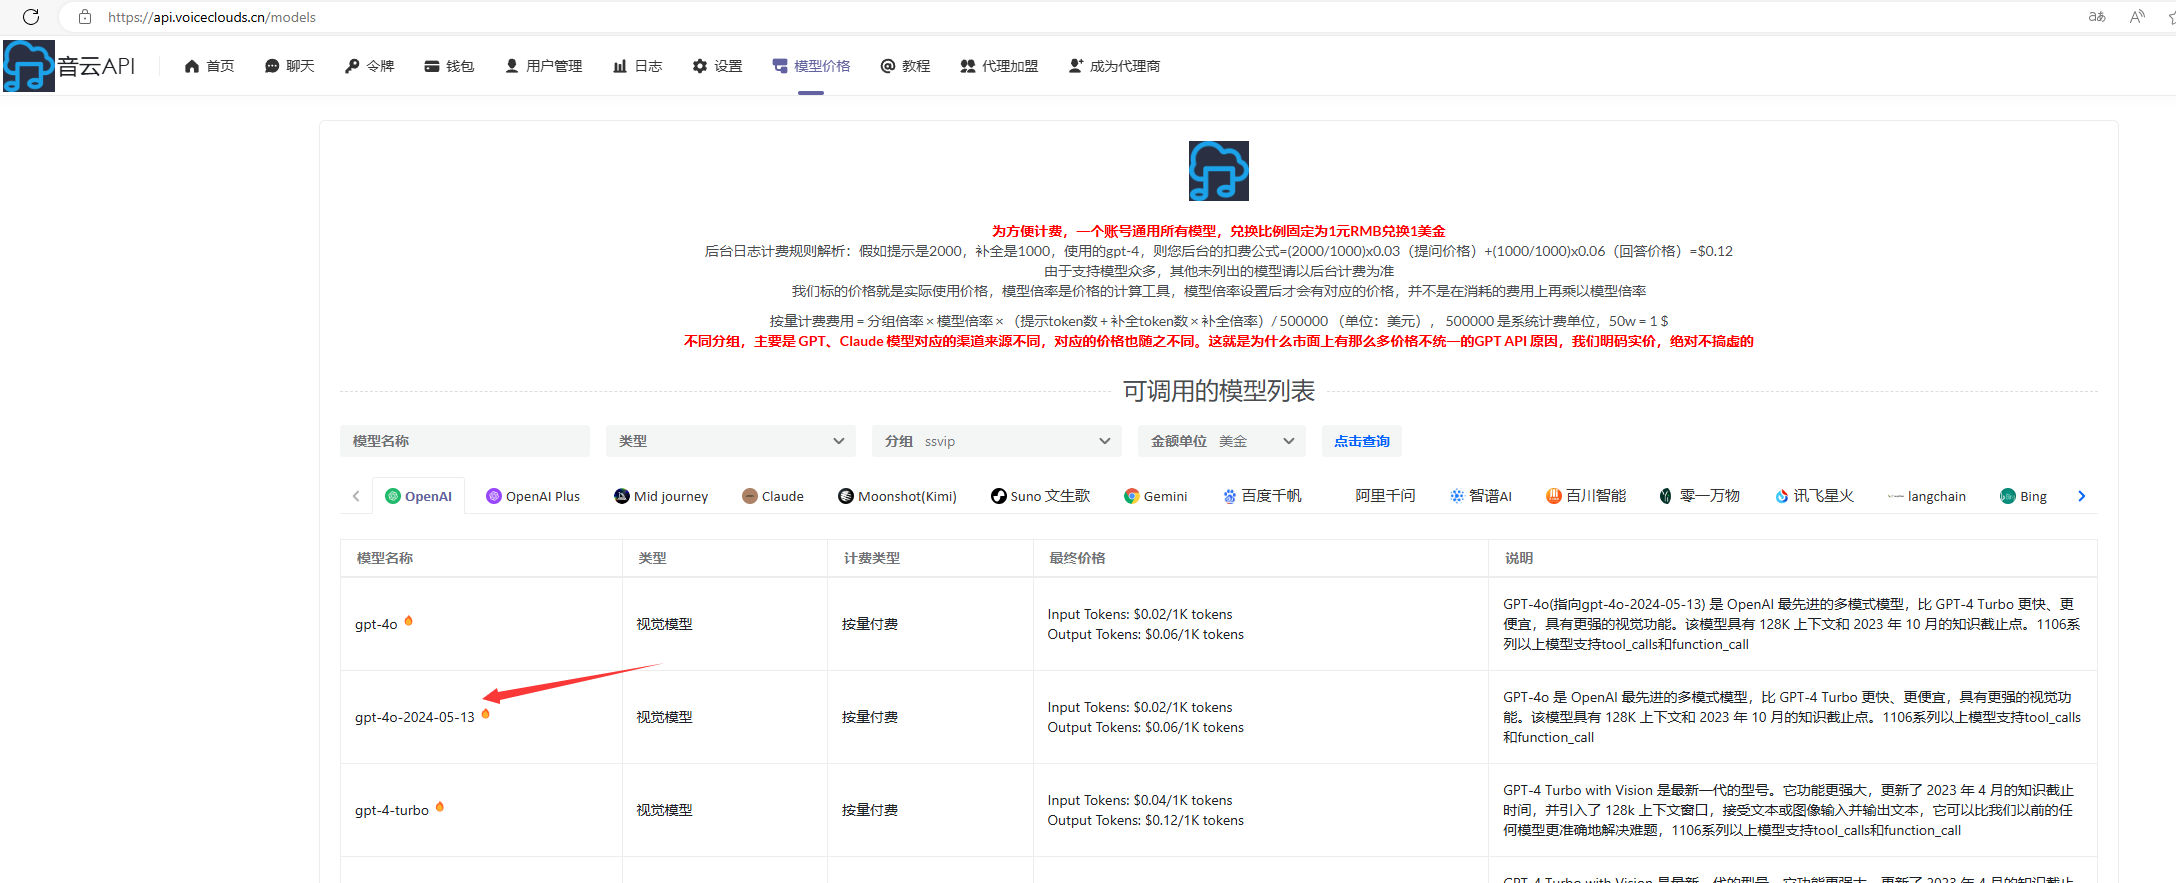This screenshot has width=2176, height=883.
Task: Switch to the 讯飞星火 tab
Action: (1814, 496)
